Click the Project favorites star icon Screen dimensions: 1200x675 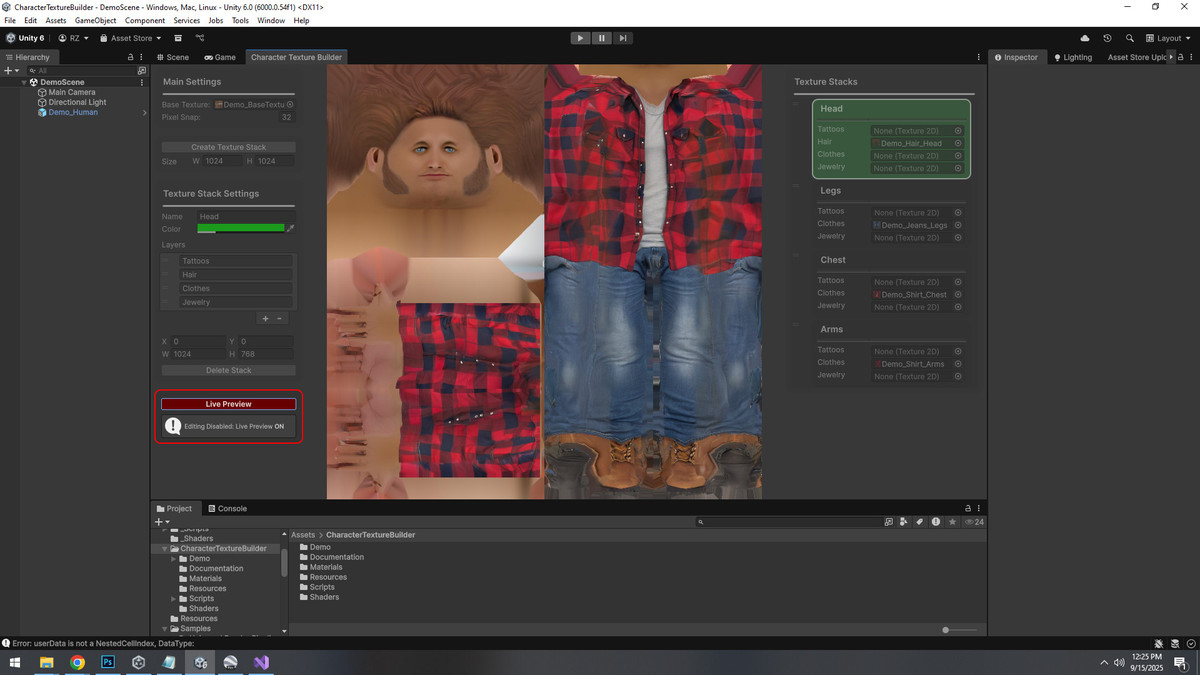coord(952,522)
